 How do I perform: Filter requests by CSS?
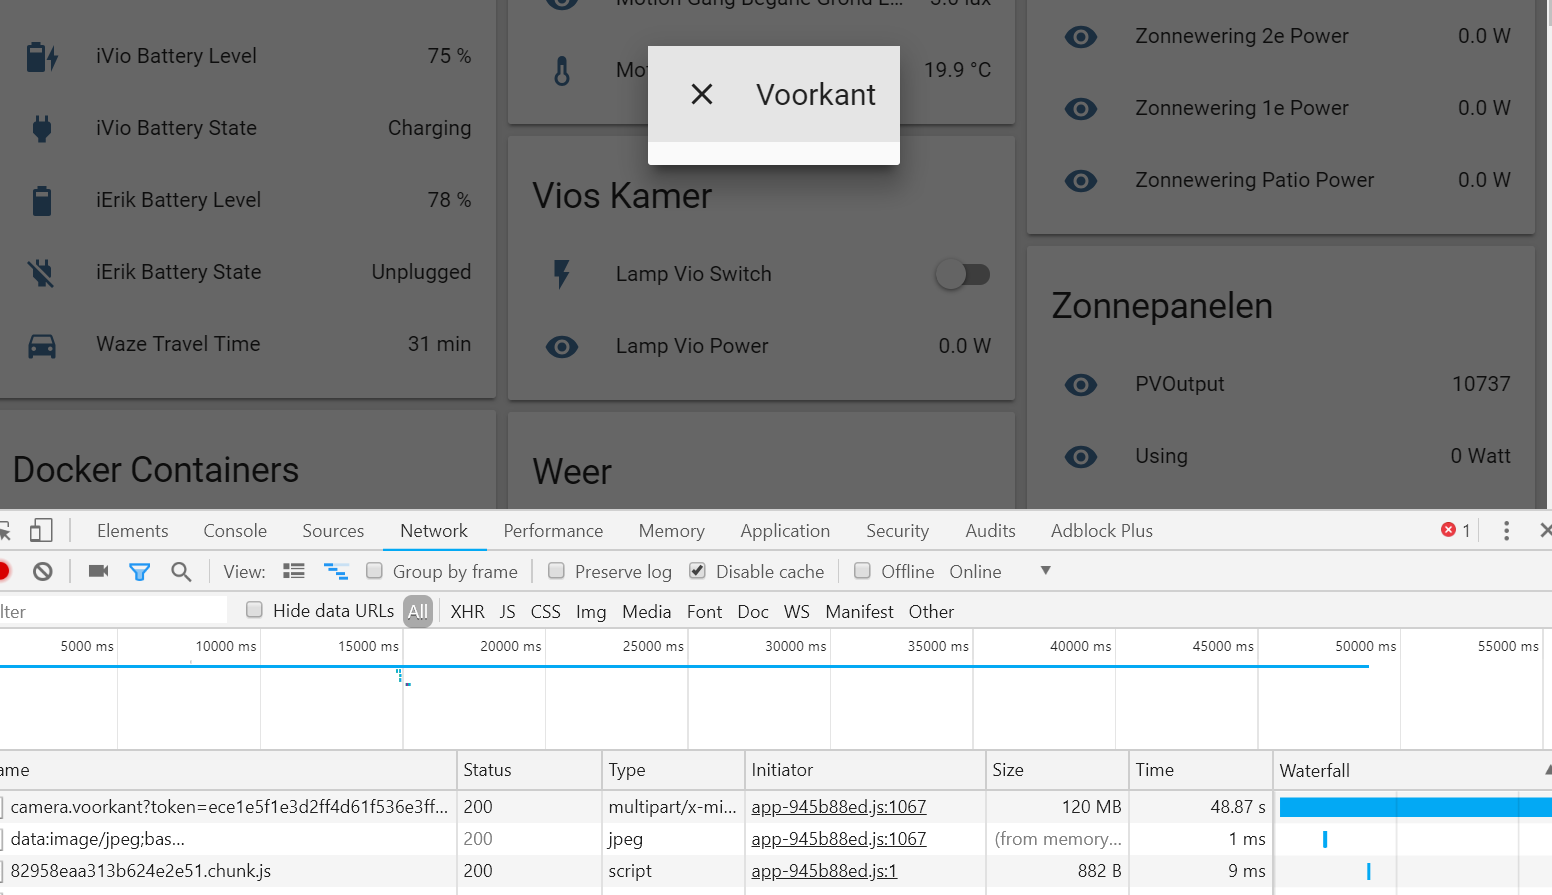545,611
